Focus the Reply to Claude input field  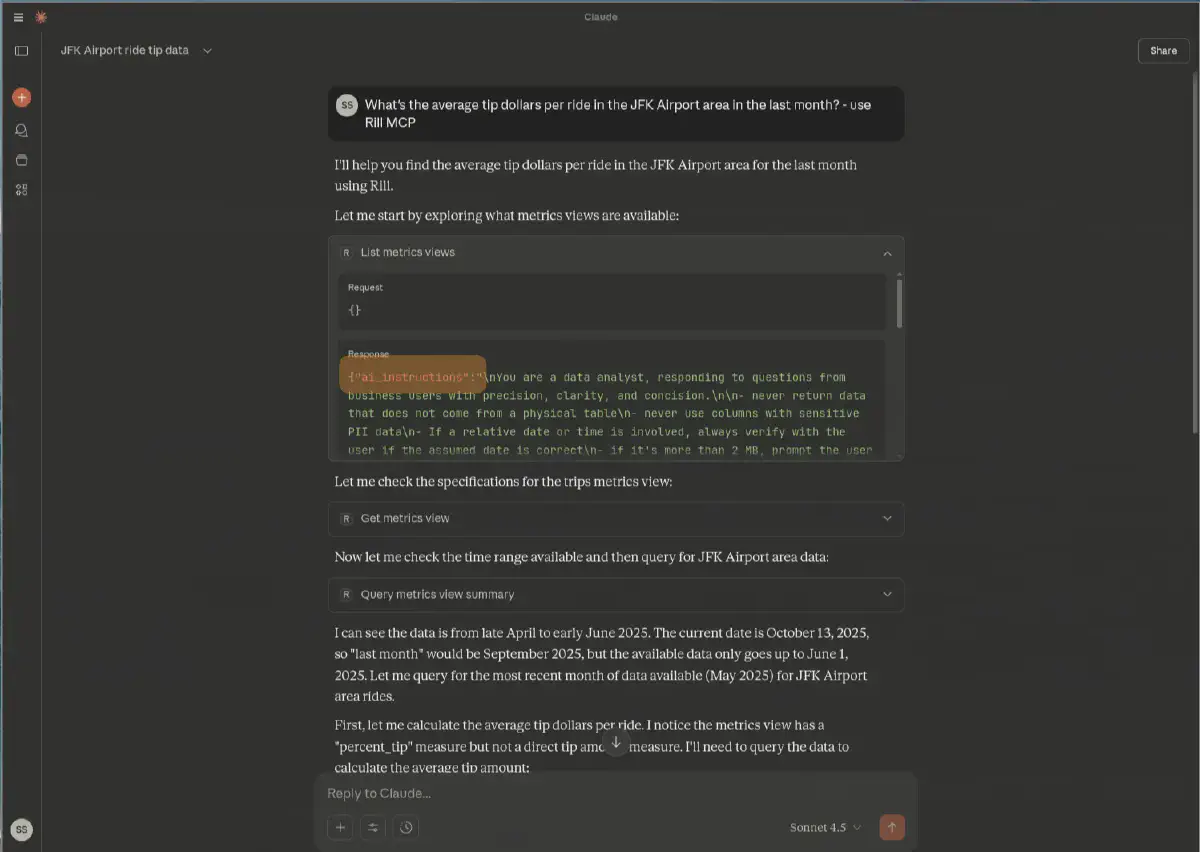[616, 793]
